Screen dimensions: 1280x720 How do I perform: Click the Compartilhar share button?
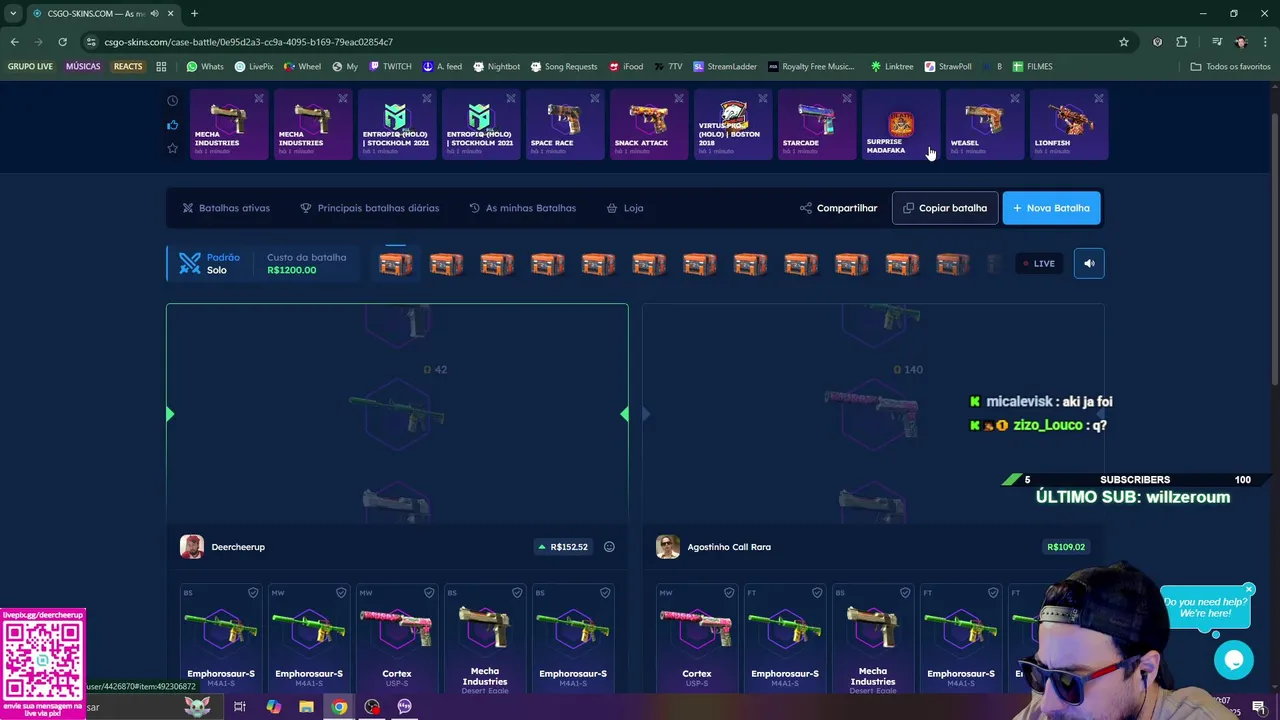(x=838, y=208)
